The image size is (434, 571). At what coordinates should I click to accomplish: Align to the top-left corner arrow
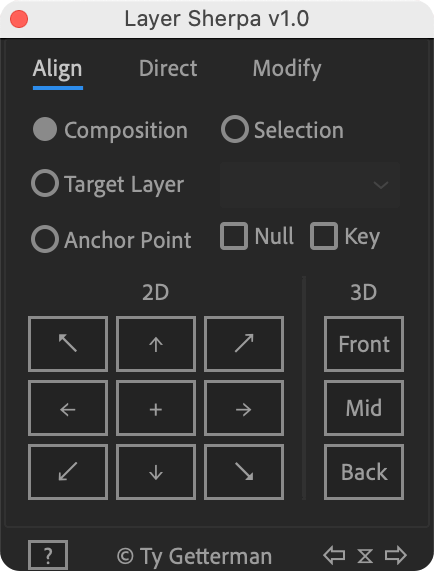coord(68,344)
